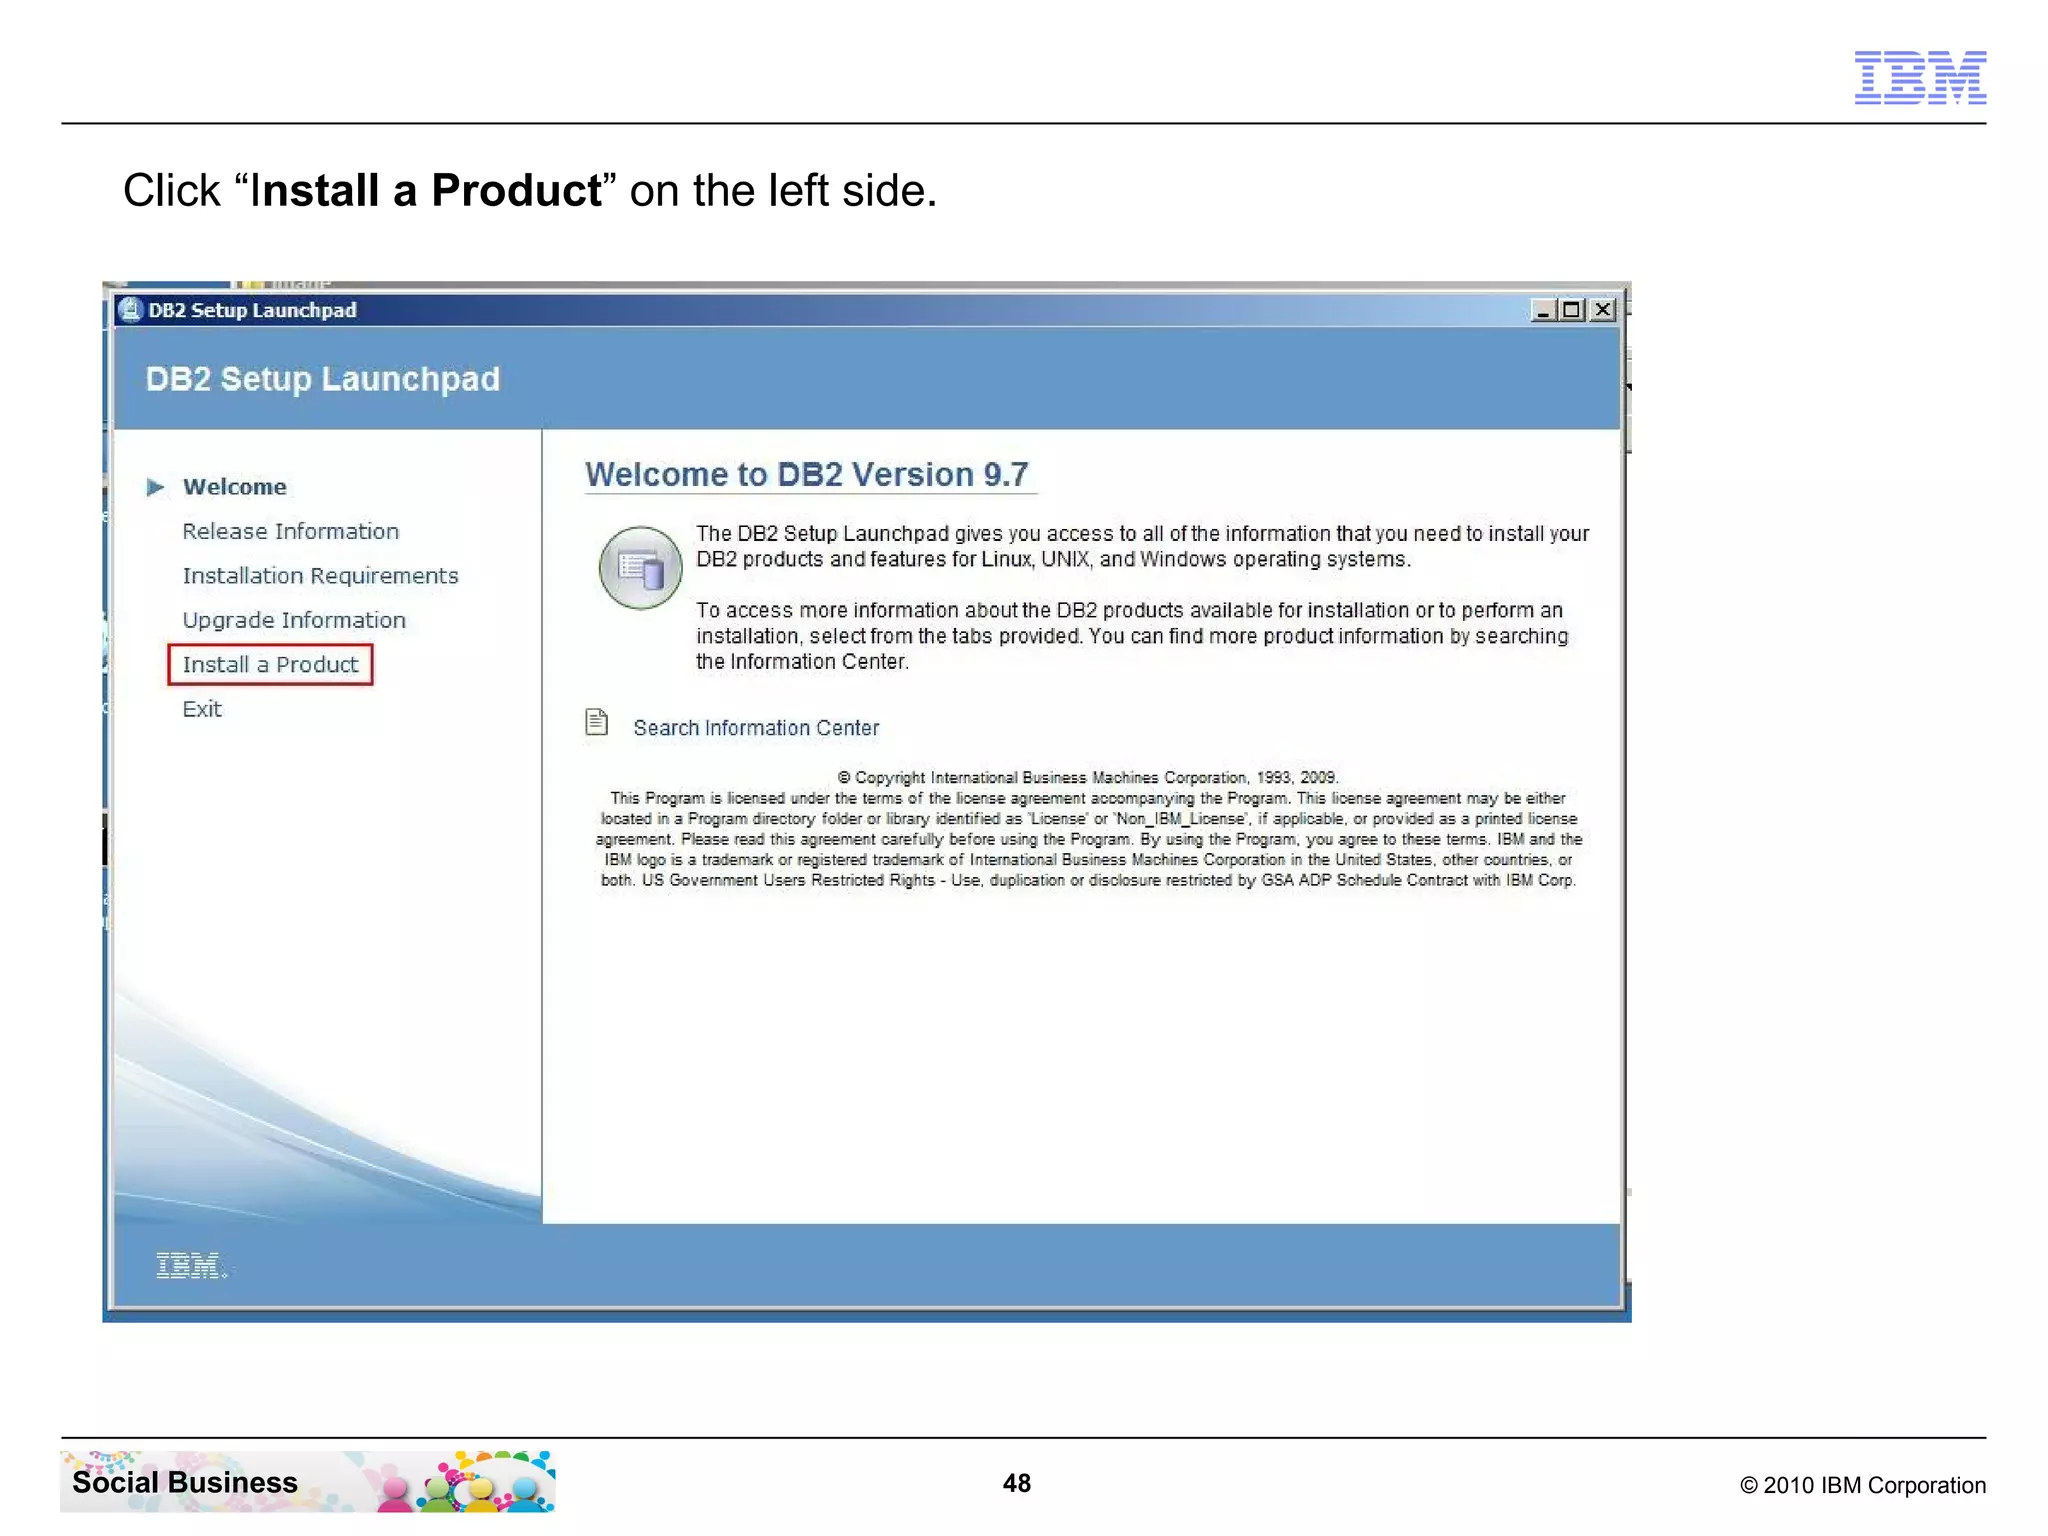This screenshot has width=2048, height=1536.
Task: Open Release Information in the sidebar
Action: 290,531
